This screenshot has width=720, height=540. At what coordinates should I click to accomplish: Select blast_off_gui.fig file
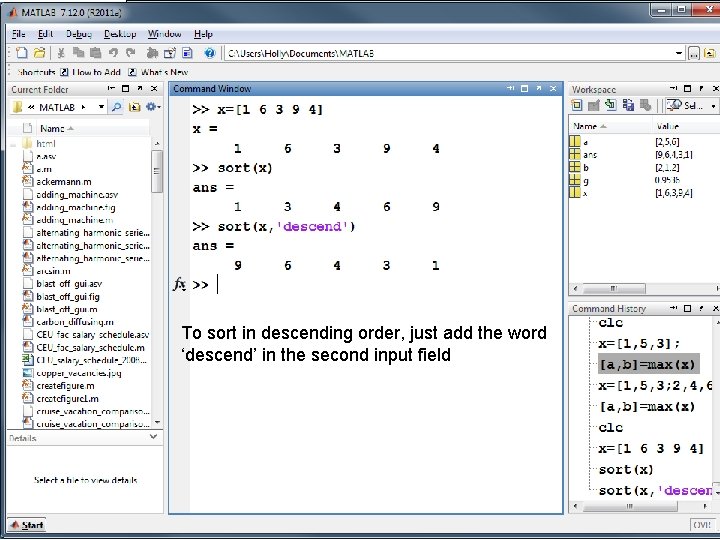coord(68,297)
